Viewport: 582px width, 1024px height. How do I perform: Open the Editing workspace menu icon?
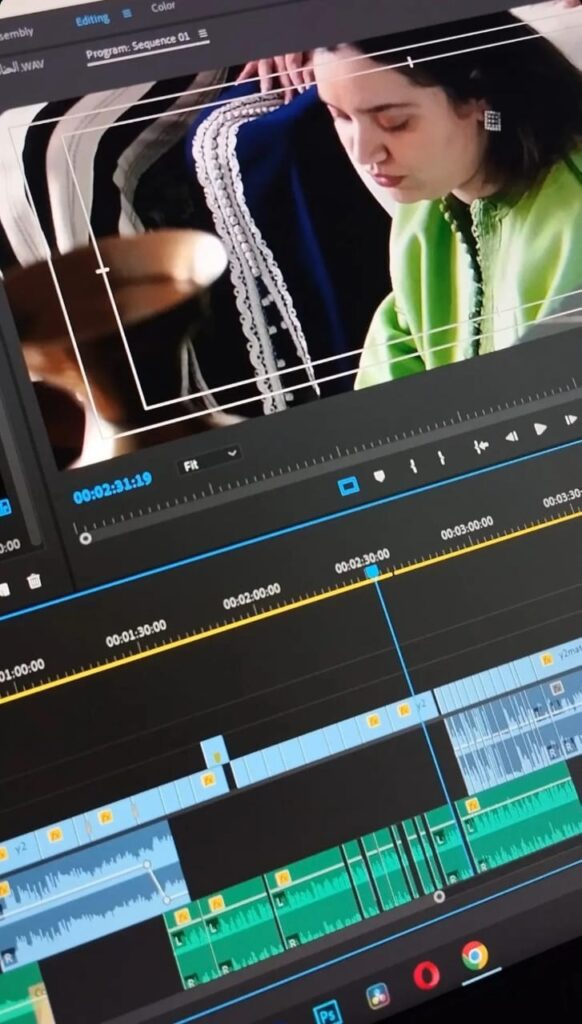(127, 13)
